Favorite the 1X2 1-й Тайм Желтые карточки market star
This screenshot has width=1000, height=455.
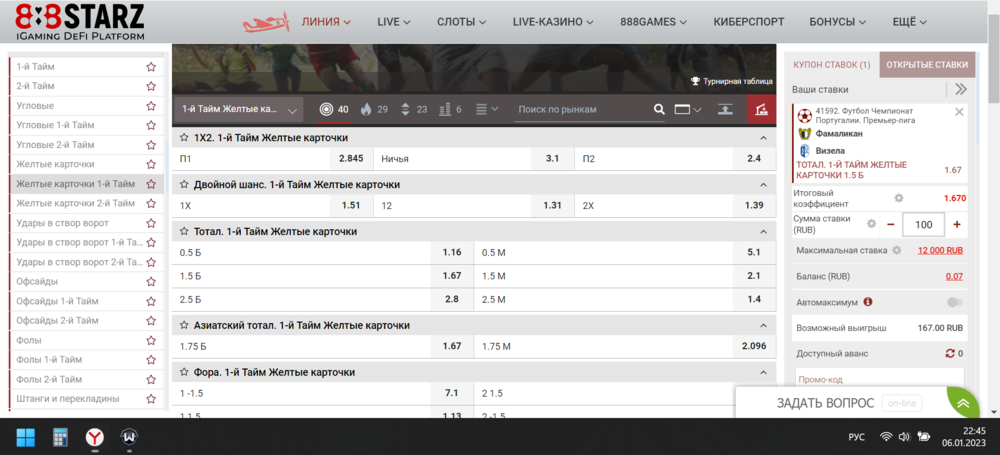184,138
